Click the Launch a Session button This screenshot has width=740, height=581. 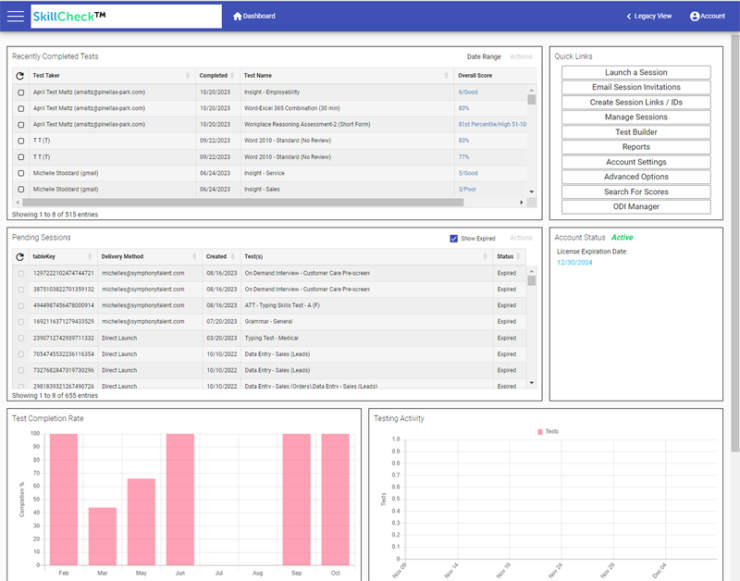point(636,73)
